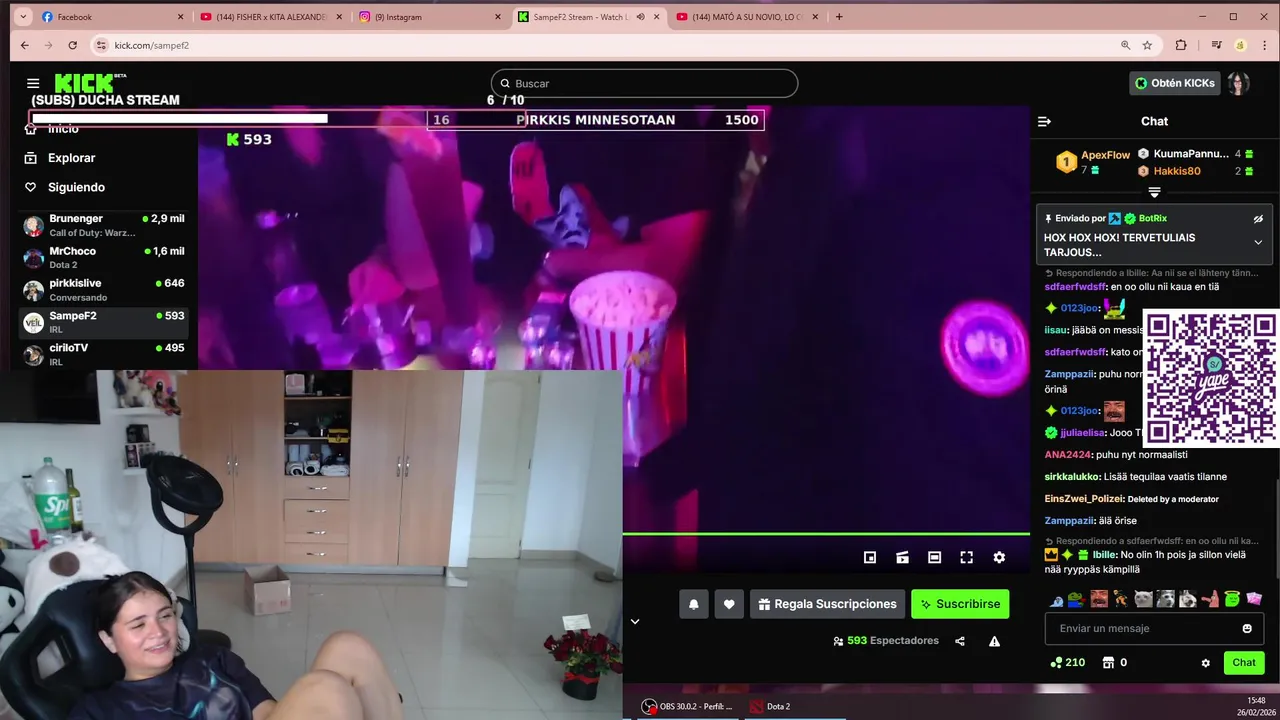Hide the pinned message eye icon
The image size is (1280, 720).
1258,219
